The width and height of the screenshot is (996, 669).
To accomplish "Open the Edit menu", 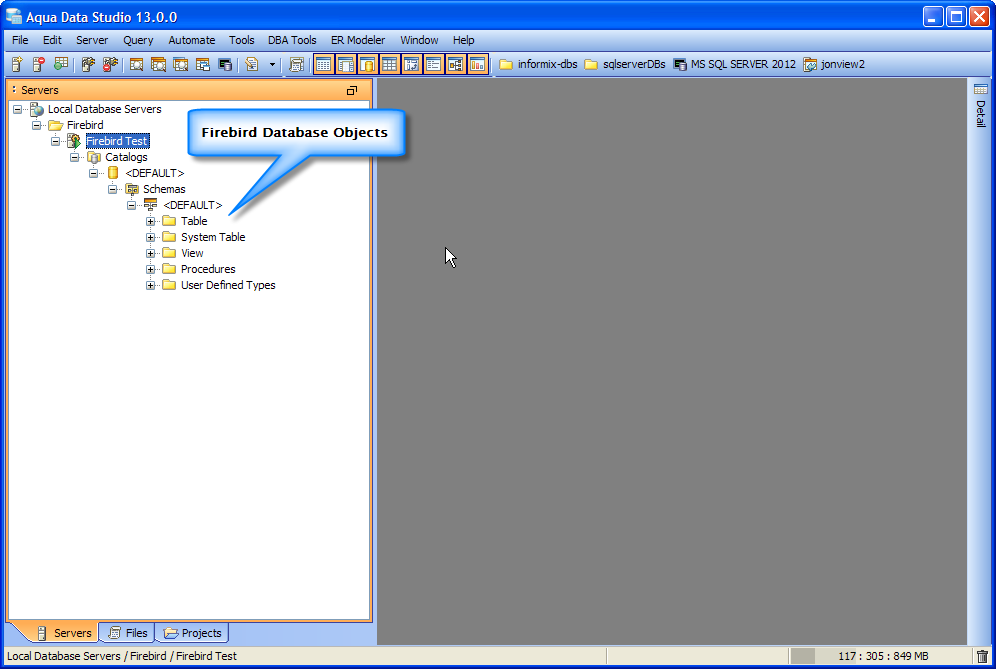I will [52, 40].
